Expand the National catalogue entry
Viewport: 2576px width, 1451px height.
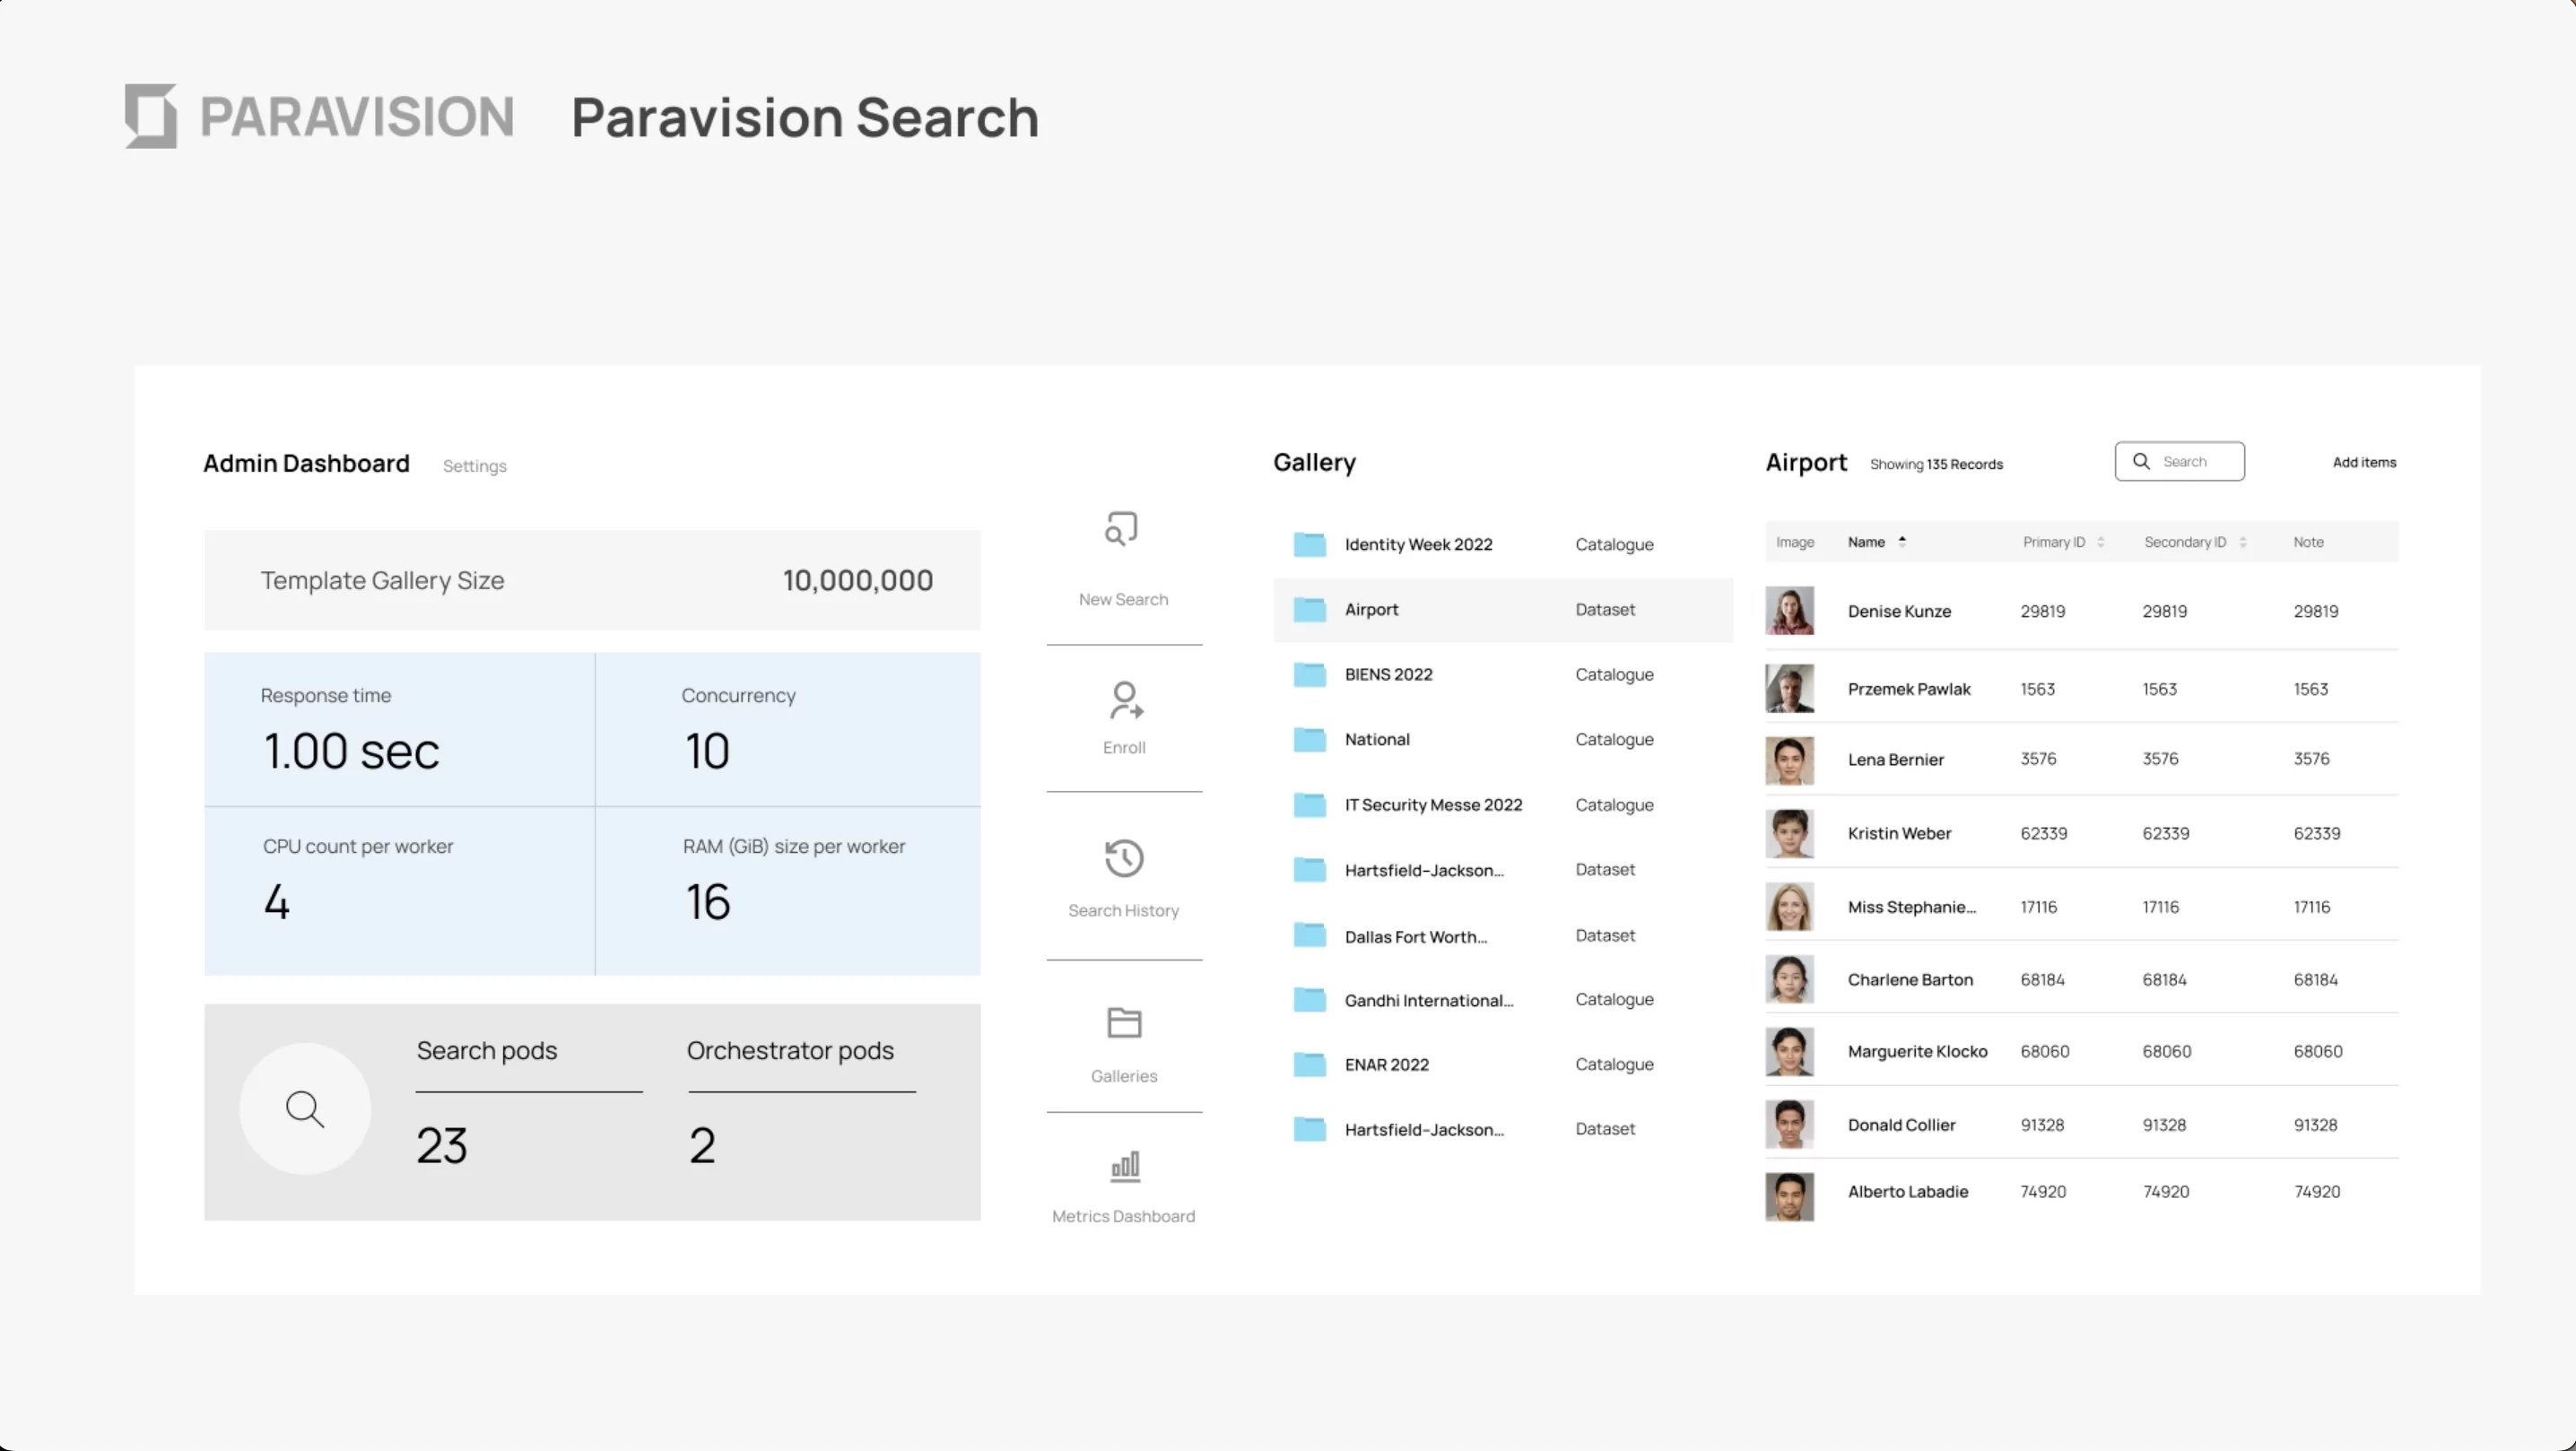pyautogui.click(x=1377, y=739)
